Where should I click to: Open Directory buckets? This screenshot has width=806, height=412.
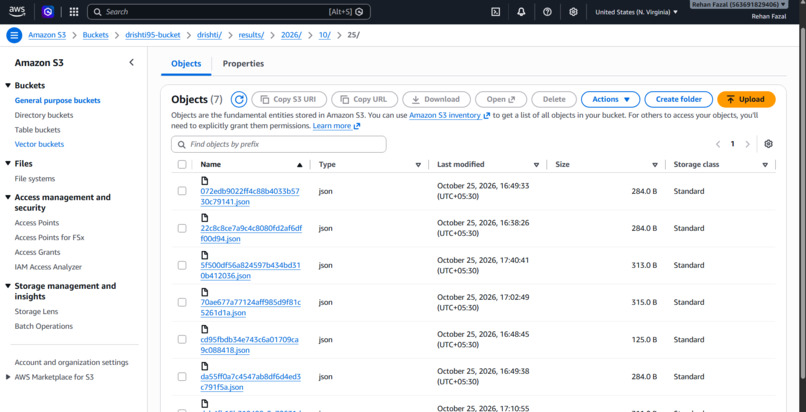44,115
